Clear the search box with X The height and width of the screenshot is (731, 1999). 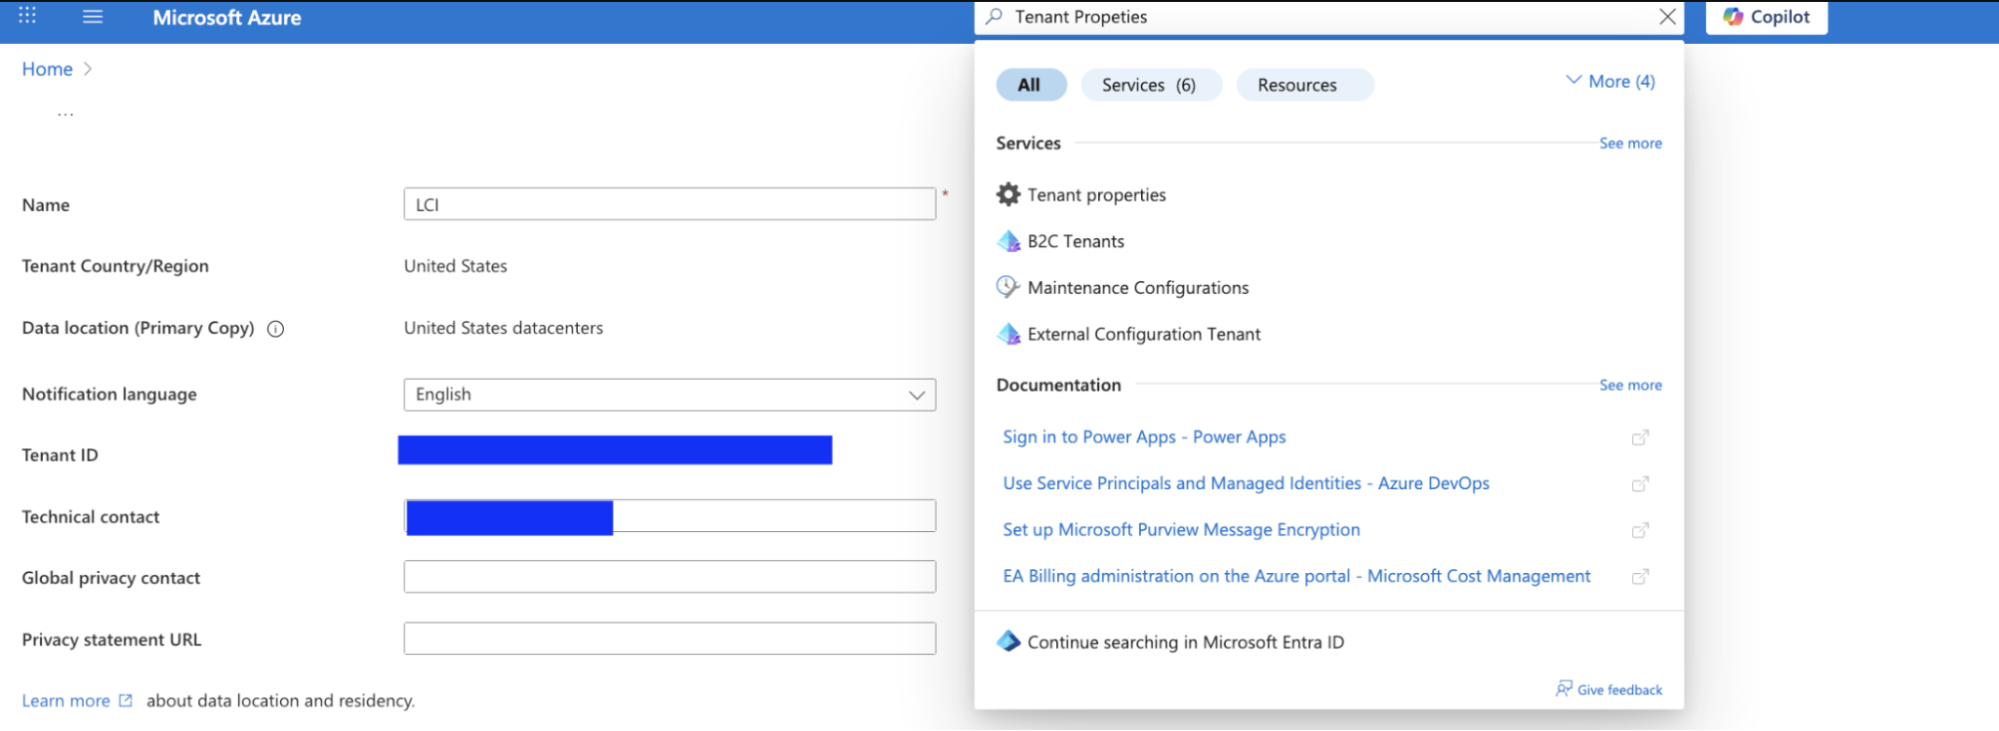click(1667, 17)
